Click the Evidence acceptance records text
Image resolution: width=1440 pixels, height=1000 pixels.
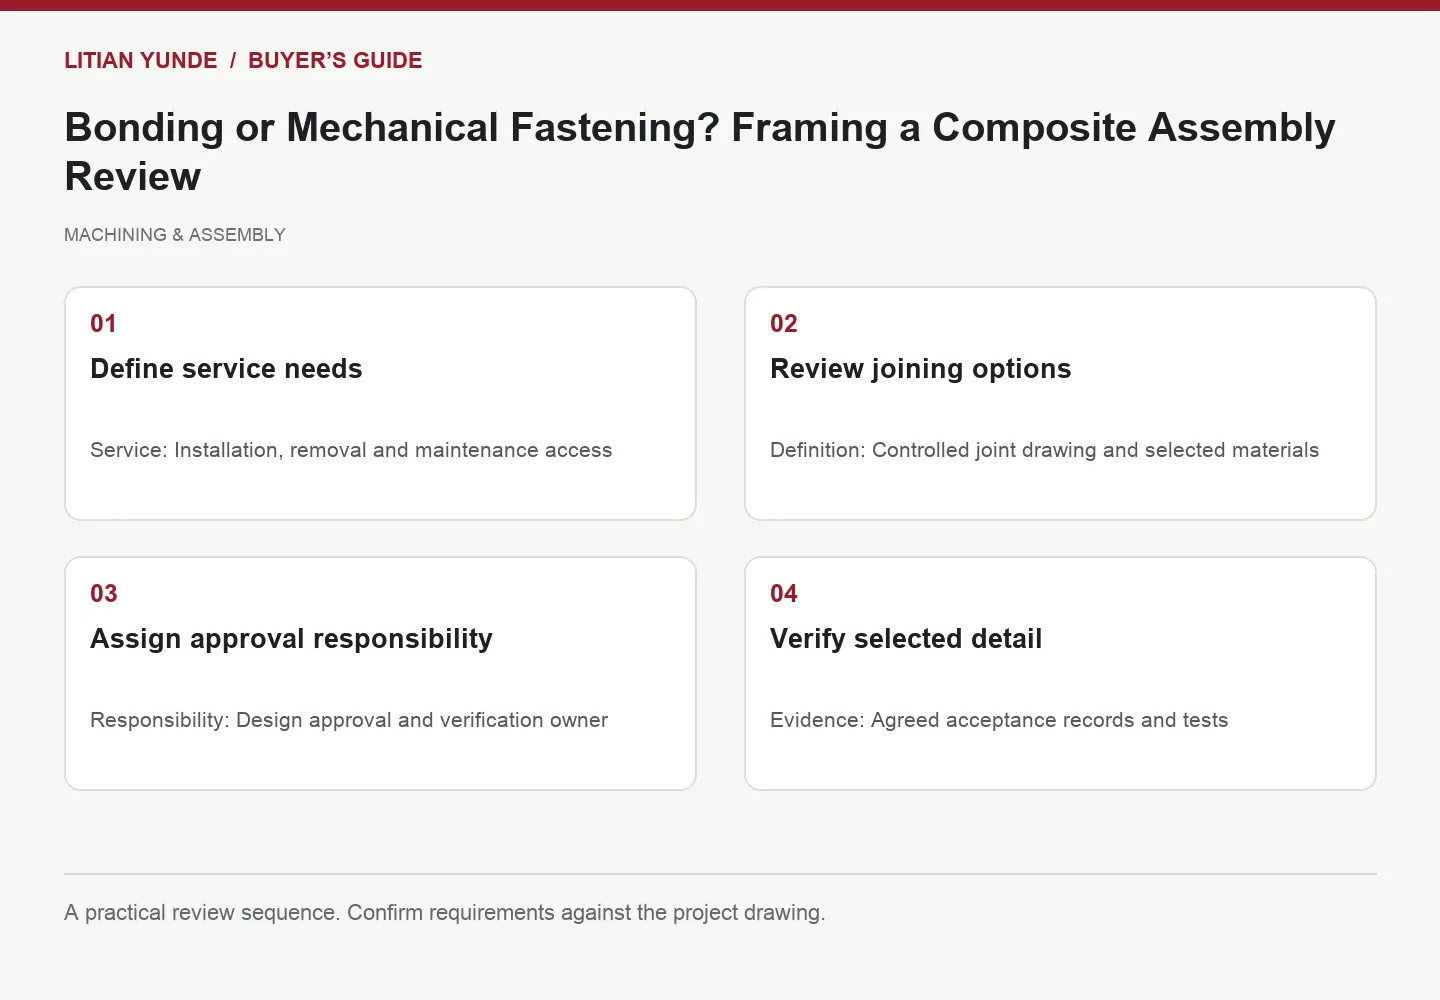click(x=999, y=720)
